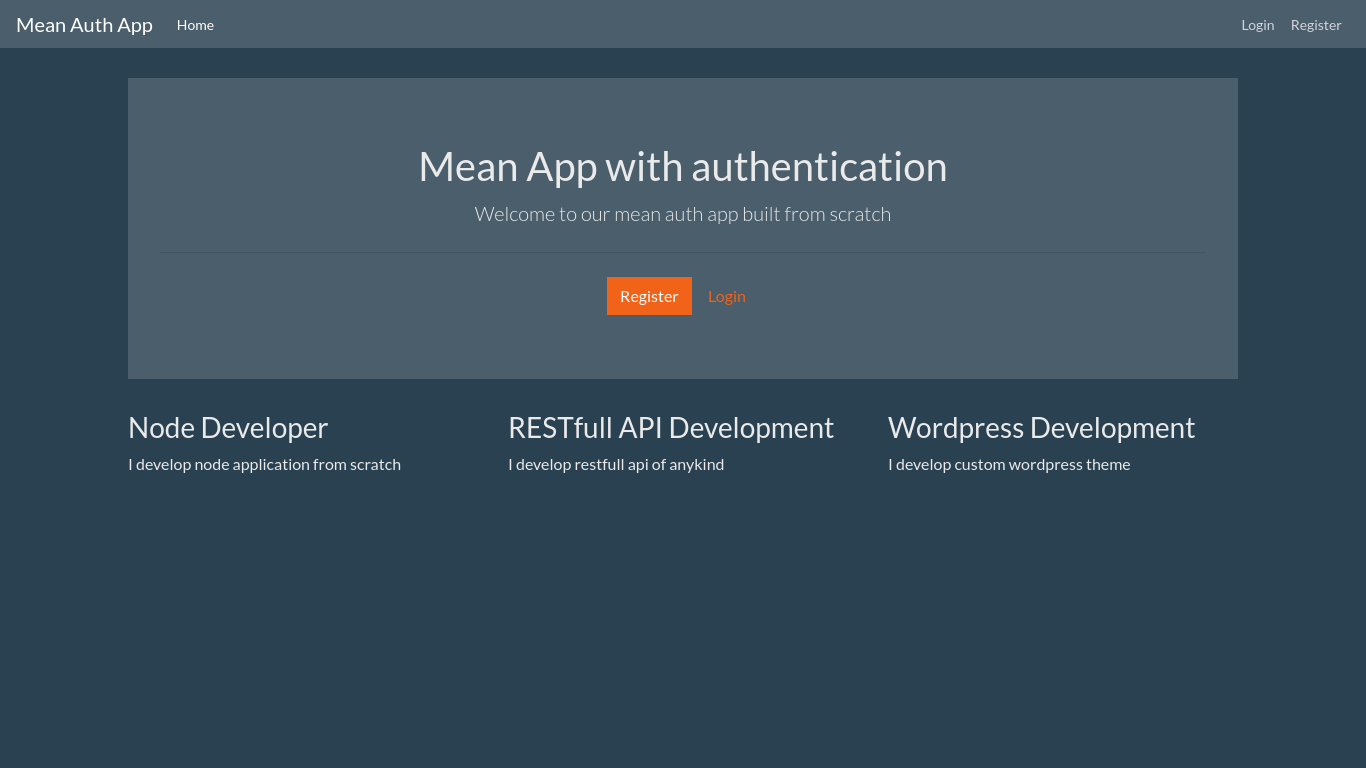Click the Mean Auth App brand logo
1366x768 pixels.
84,25
